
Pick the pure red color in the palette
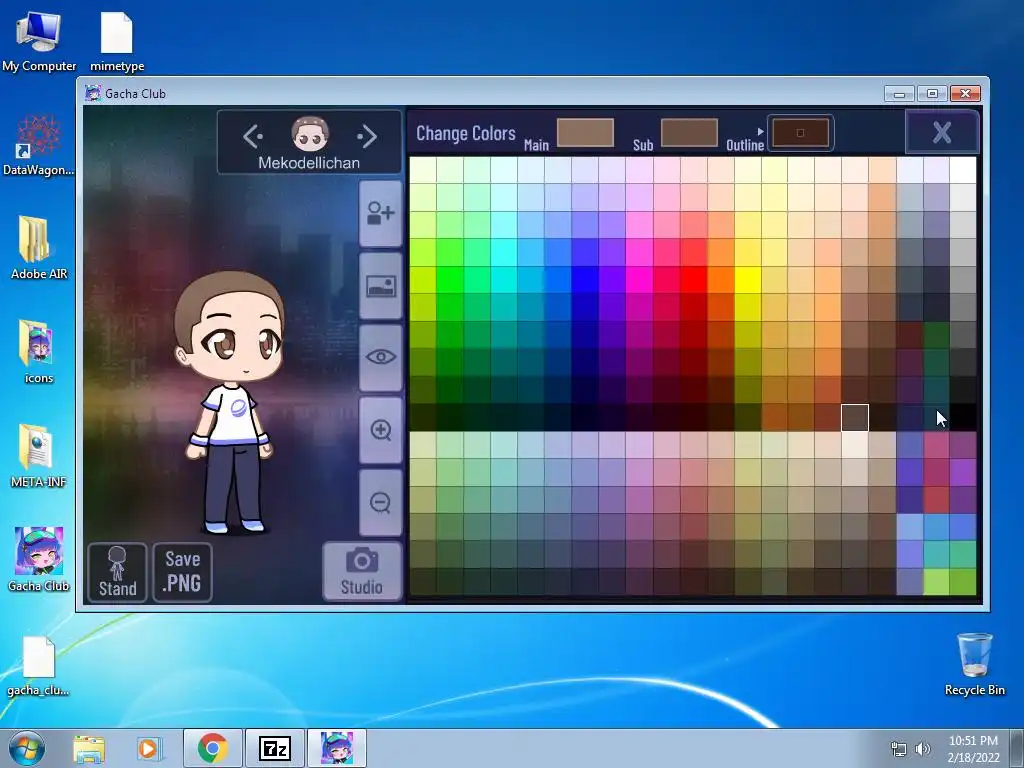pos(693,280)
